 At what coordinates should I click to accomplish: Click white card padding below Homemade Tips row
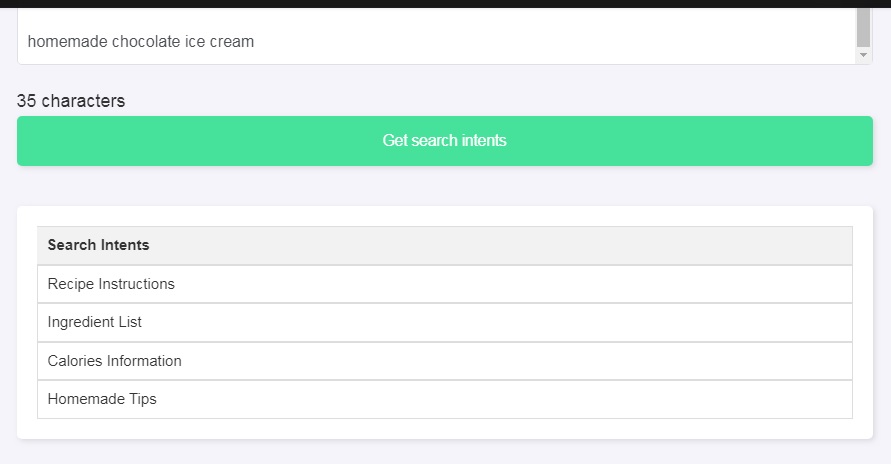(x=444, y=429)
